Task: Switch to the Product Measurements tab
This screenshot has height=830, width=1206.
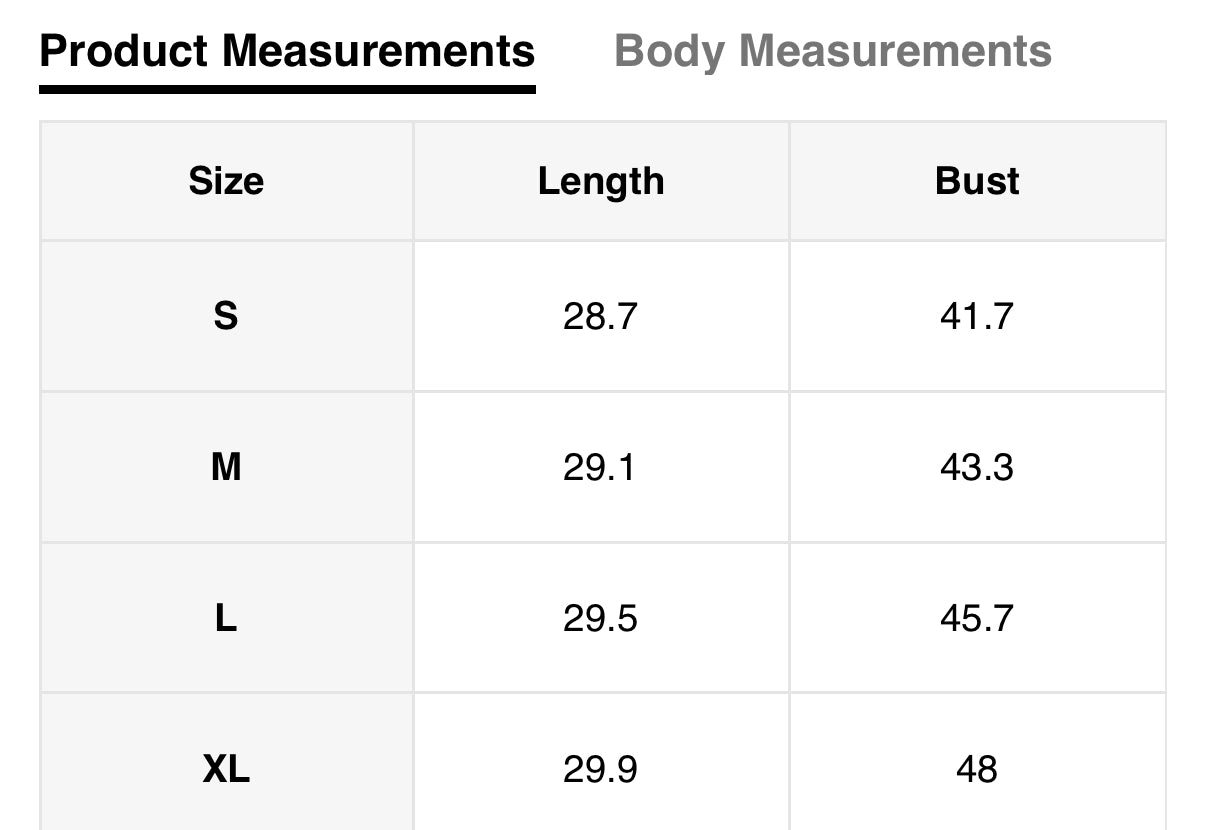Action: pos(287,50)
